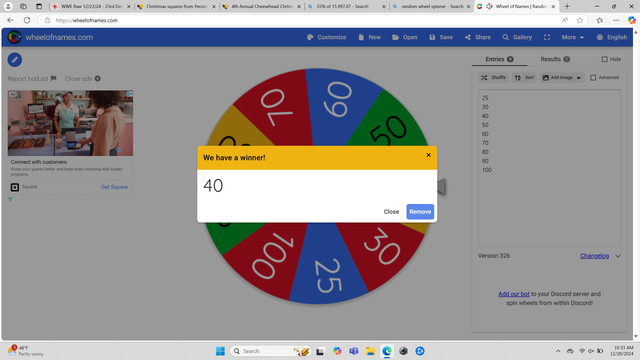Open browser profile icon
Viewport: 640px width, 360px height.
8,7
